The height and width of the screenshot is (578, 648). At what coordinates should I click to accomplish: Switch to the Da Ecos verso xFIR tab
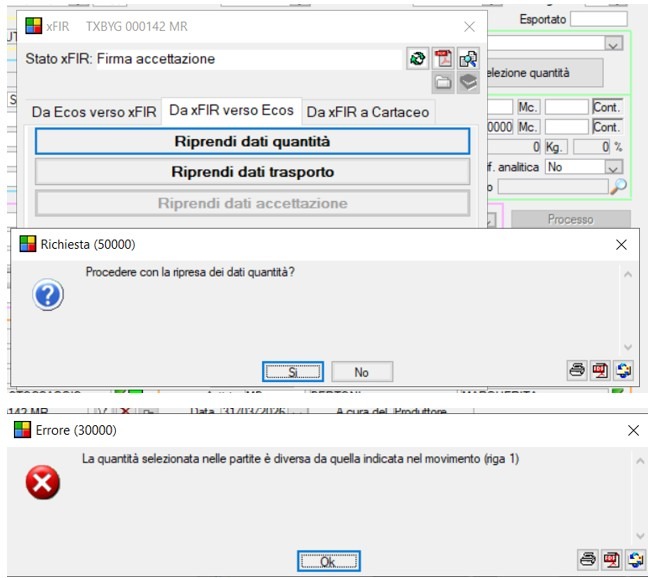93,112
